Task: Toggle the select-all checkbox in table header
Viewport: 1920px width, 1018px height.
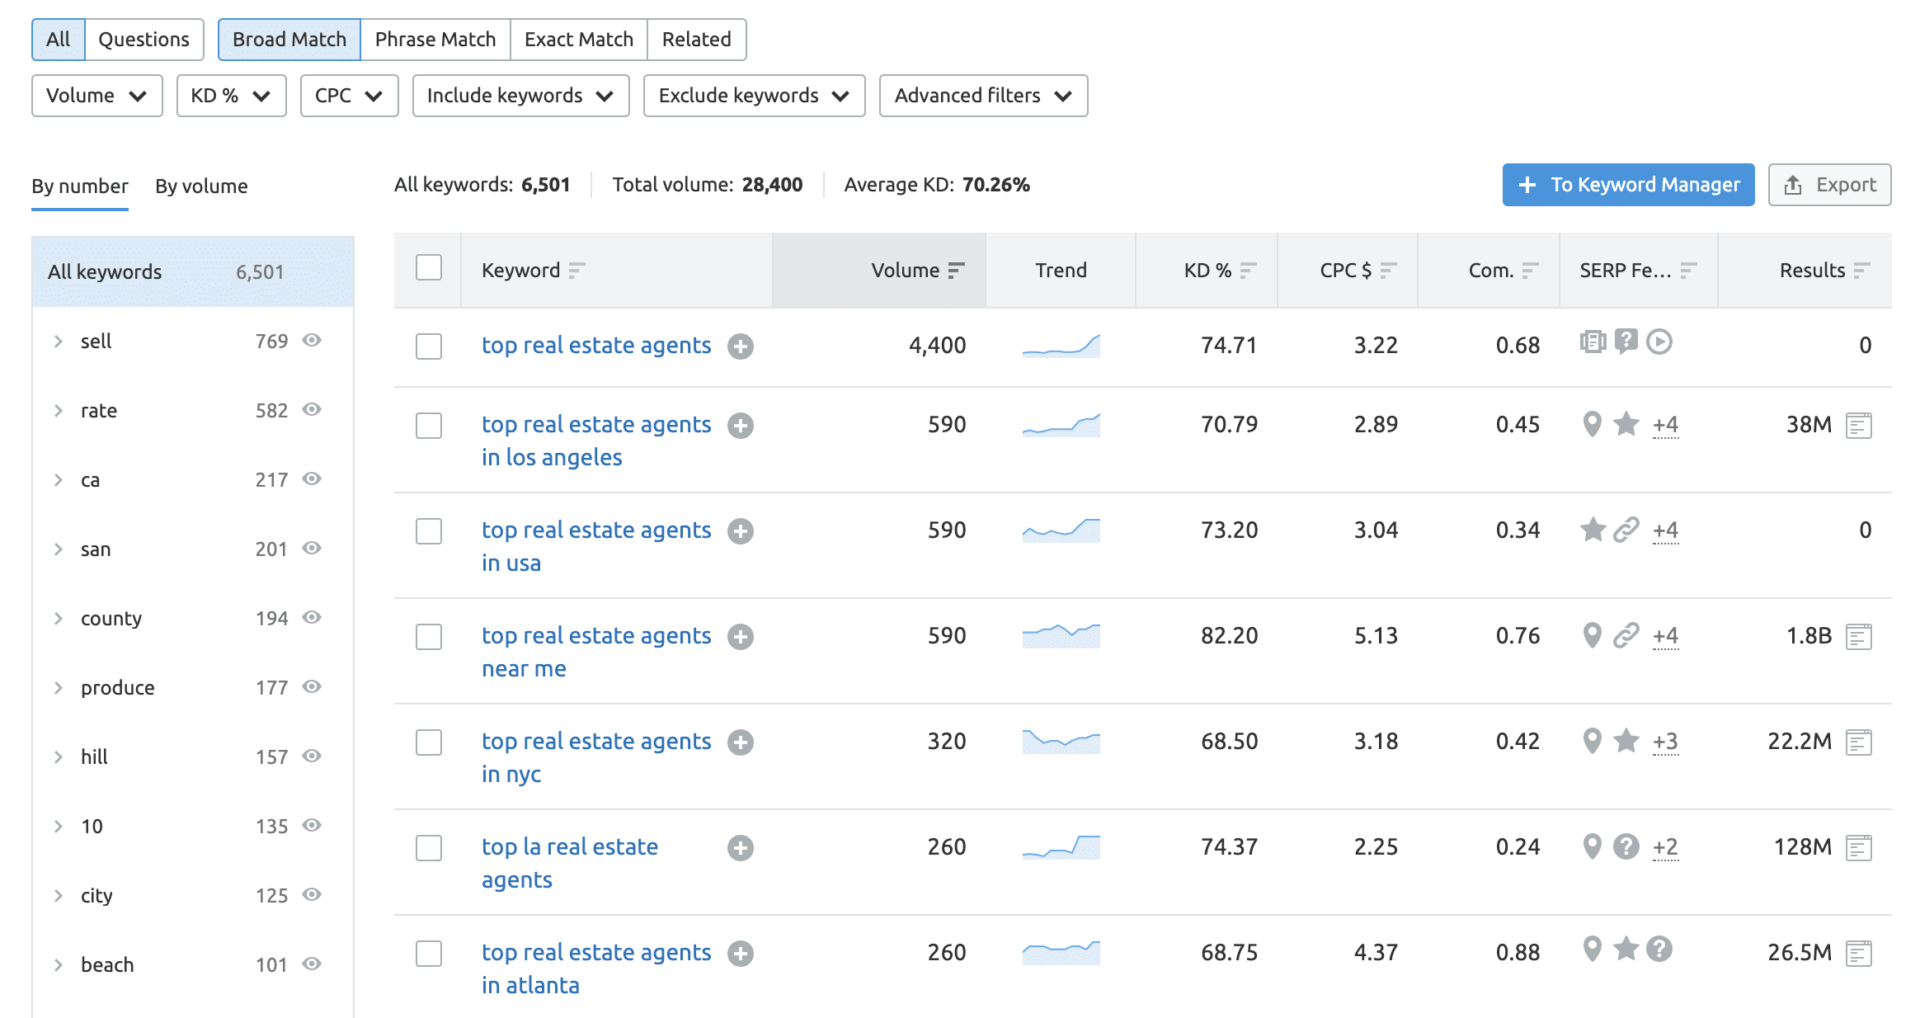Action: tap(429, 268)
